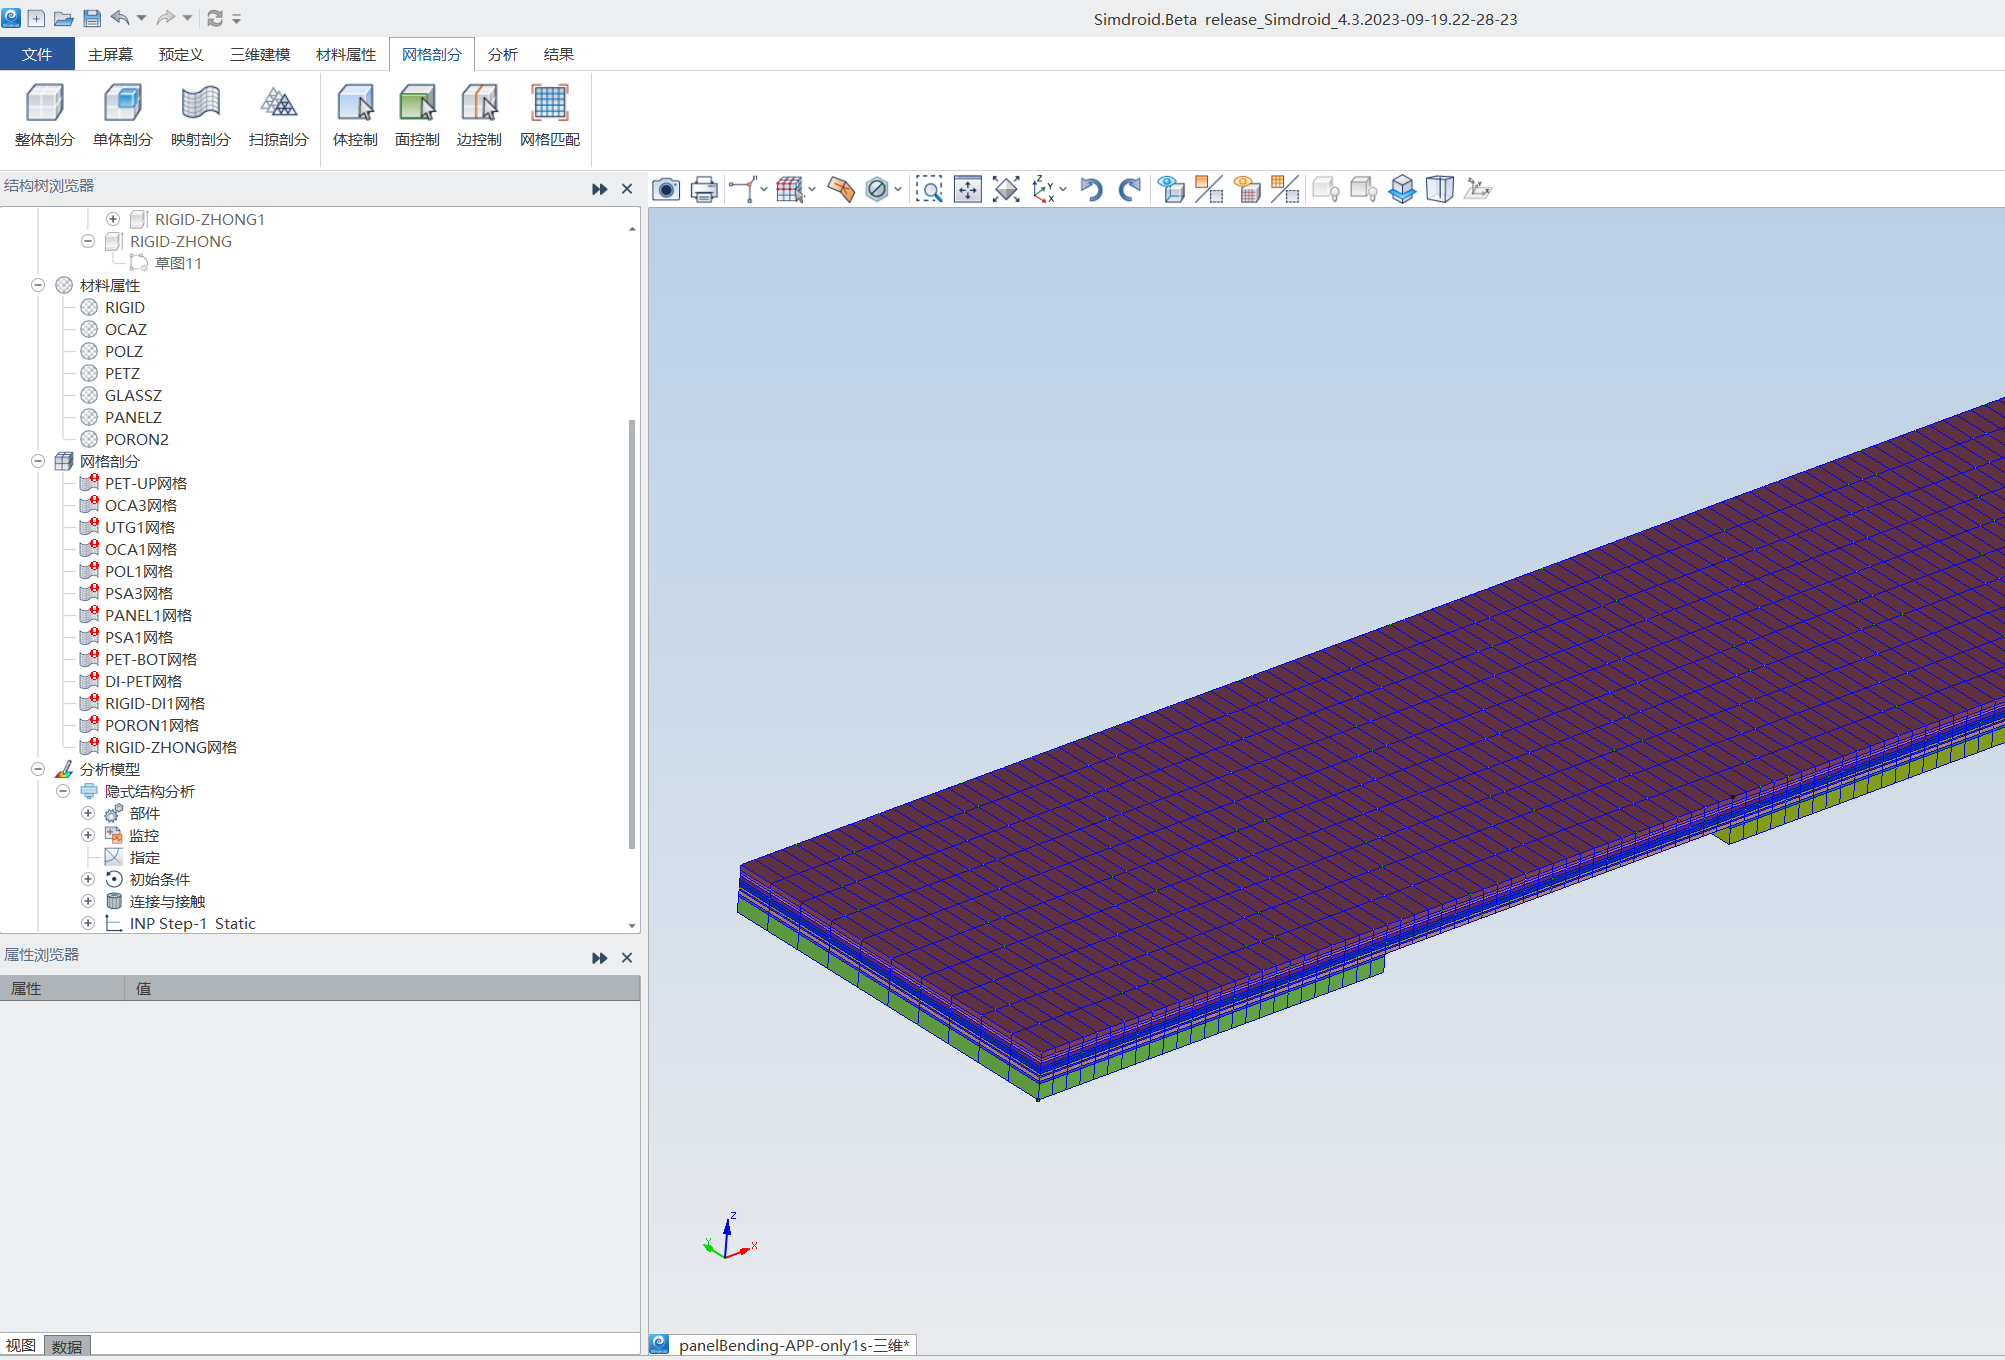
Task: Click the coordinate plane icon in toolbar
Action: 1478,189
